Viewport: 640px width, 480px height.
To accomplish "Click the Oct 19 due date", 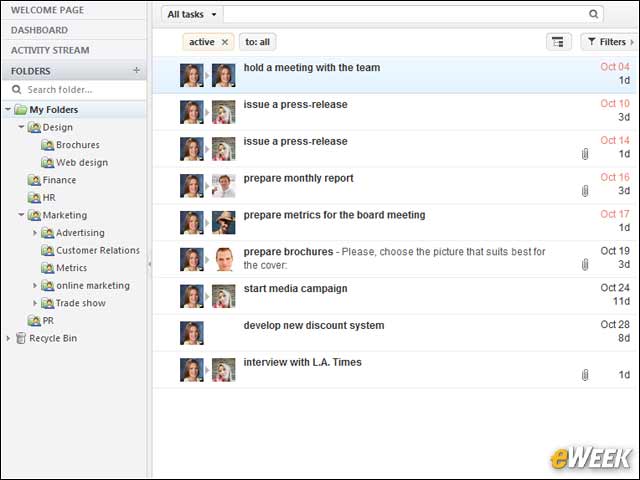I will pos(615,251).
